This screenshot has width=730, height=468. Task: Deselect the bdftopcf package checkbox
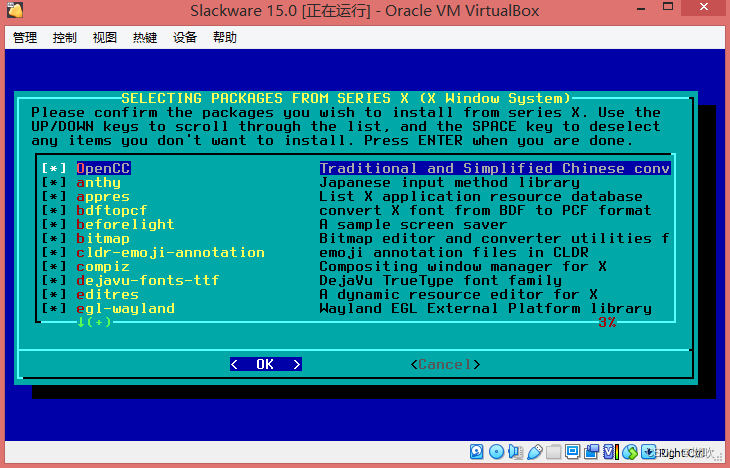point(54,210)
